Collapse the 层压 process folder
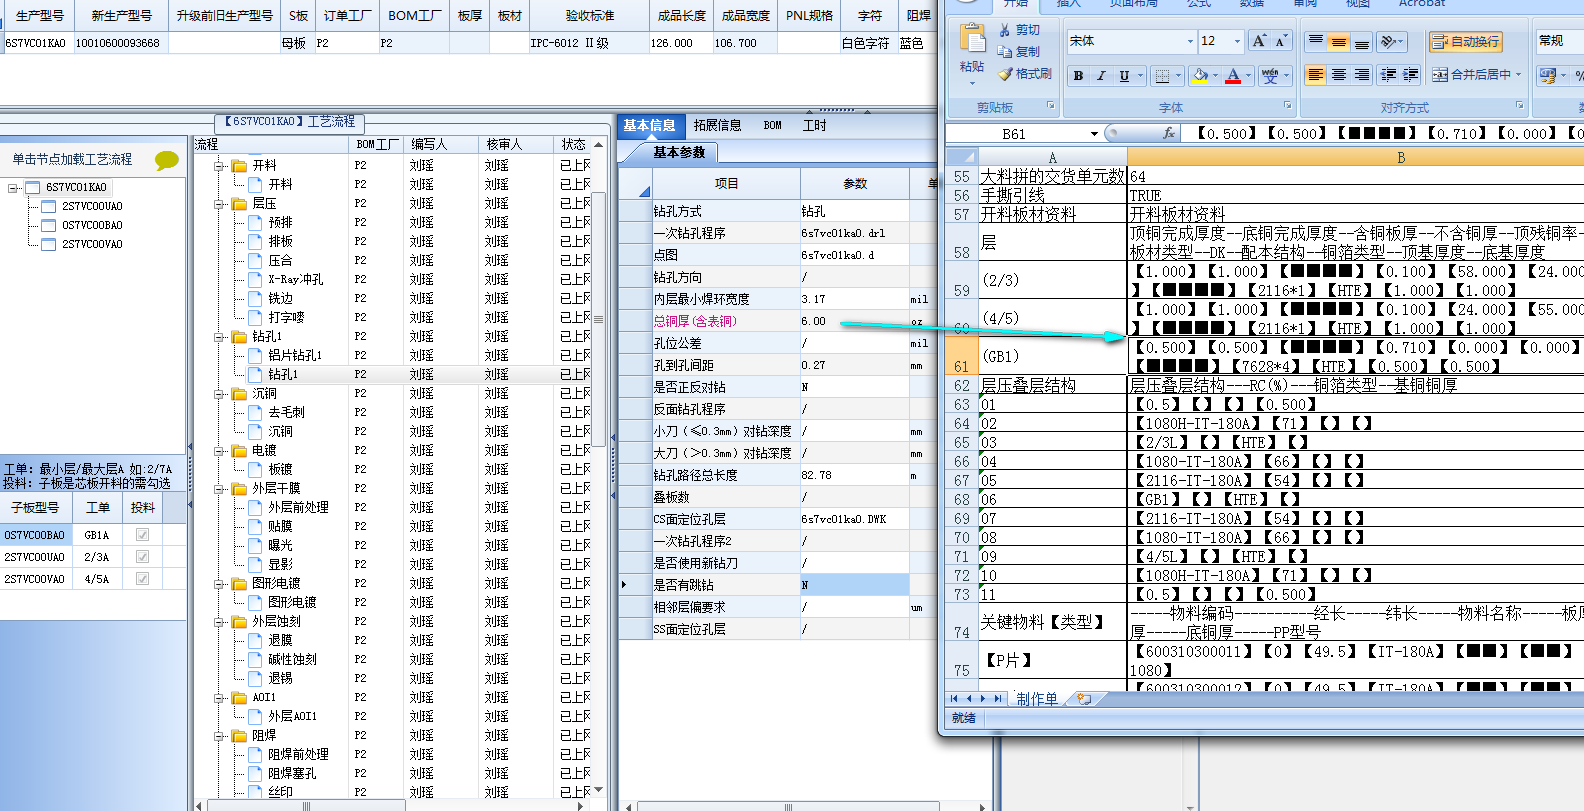Image resolution: width=1584 pixels, height=811 pixels. (219, 203)
